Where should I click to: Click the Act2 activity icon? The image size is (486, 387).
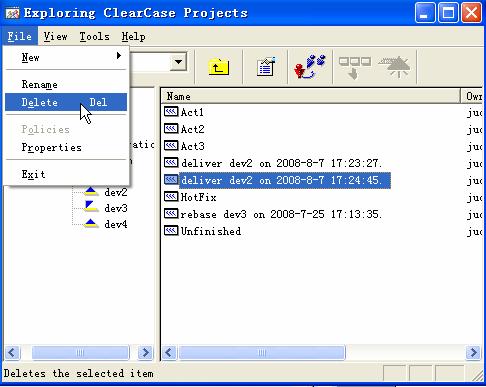pyautogui.click(x=171, y=129)
